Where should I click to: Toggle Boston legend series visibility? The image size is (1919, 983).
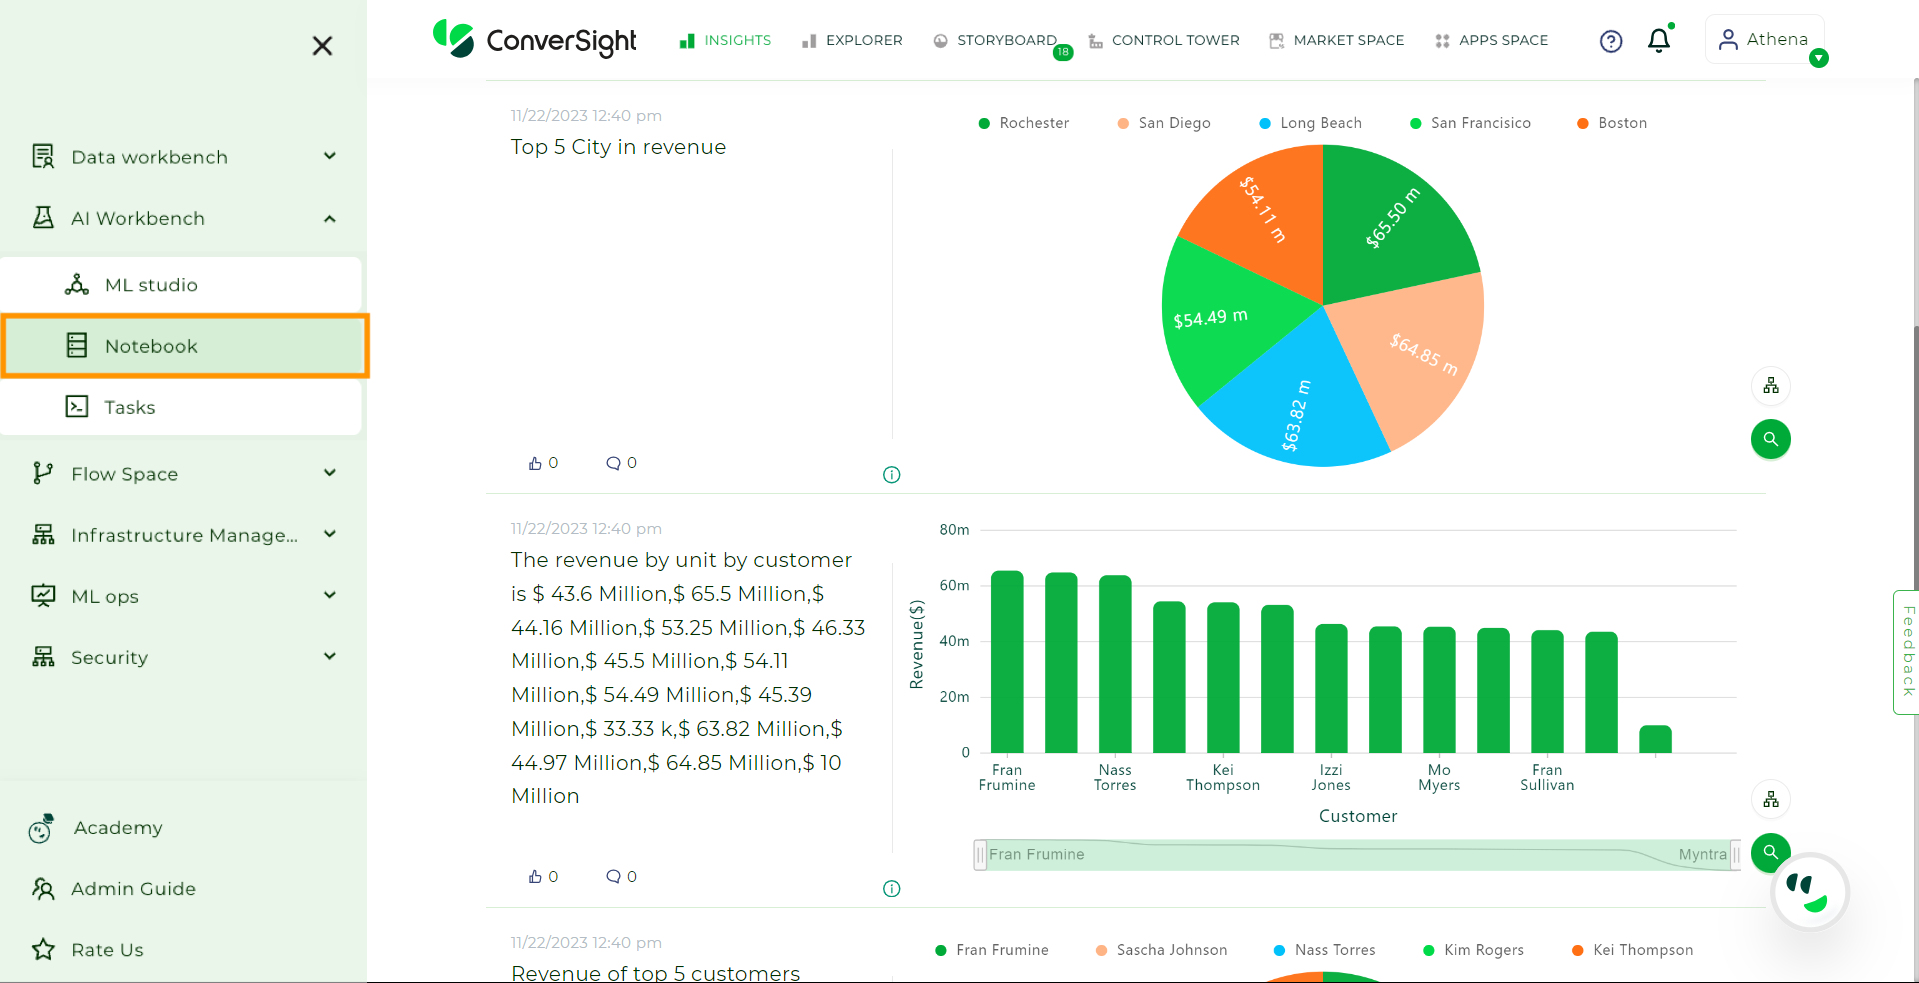click(x=1611, y=123)
